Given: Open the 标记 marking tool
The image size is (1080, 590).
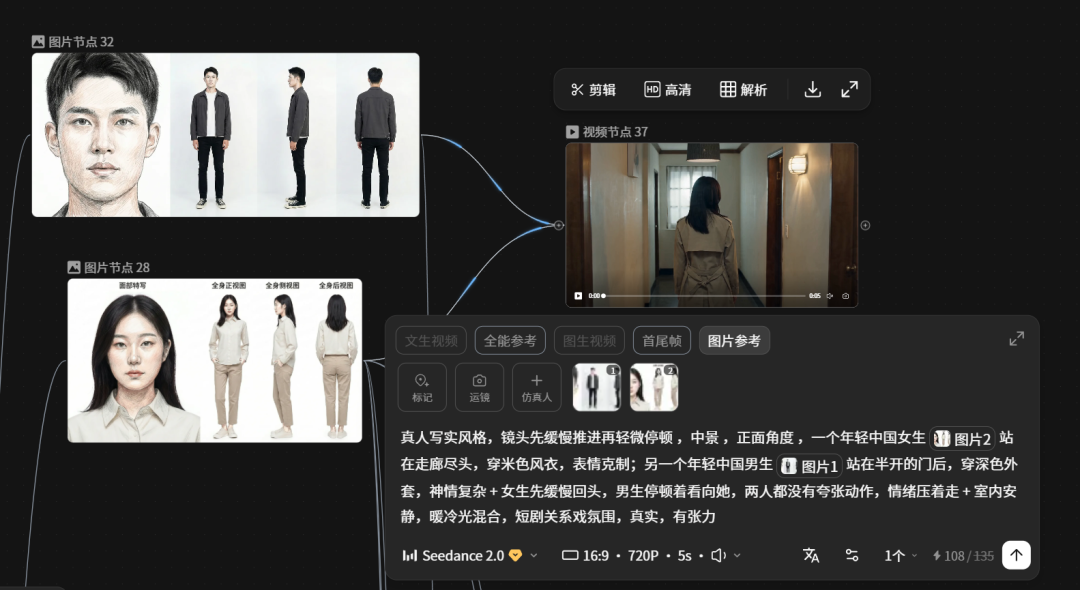Looking at the screenshot, I should tap(422, 387).
